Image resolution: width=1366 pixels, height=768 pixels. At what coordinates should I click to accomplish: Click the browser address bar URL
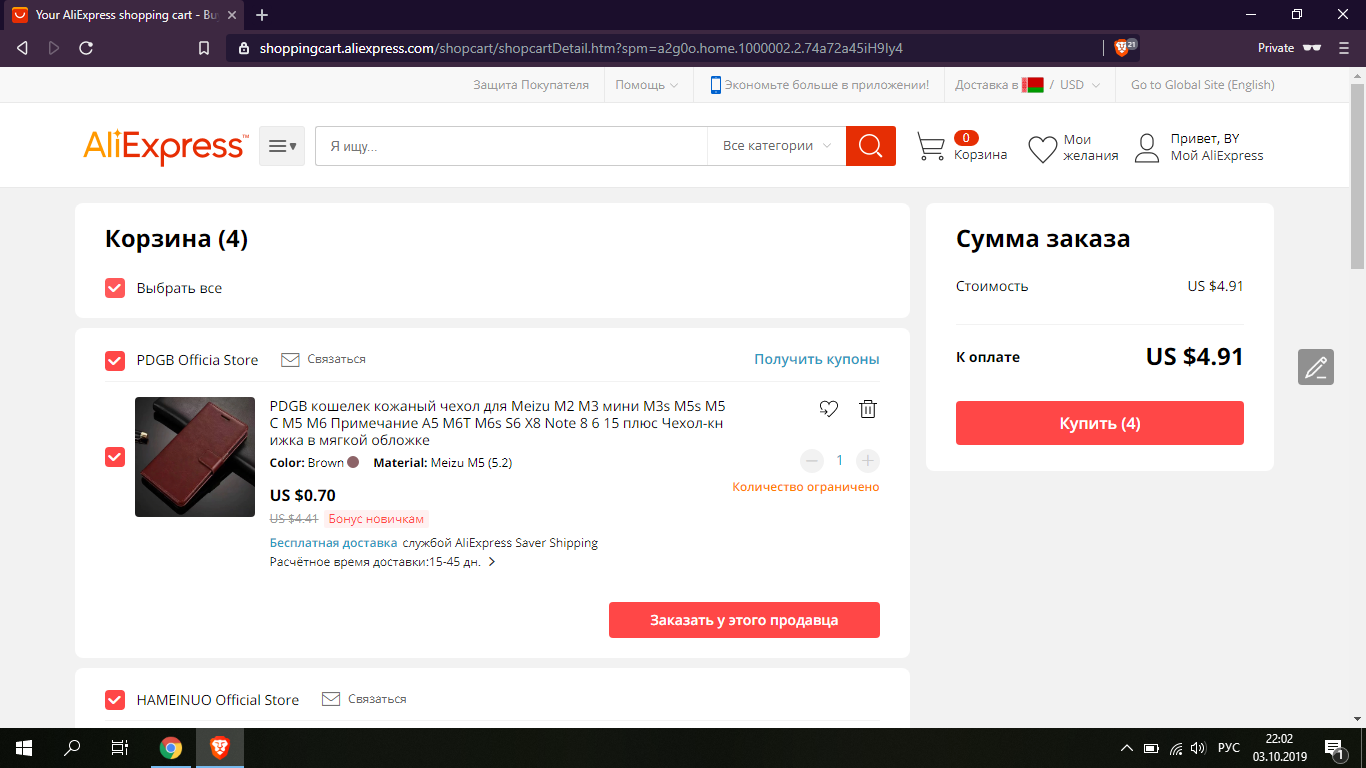pos(581,48)
